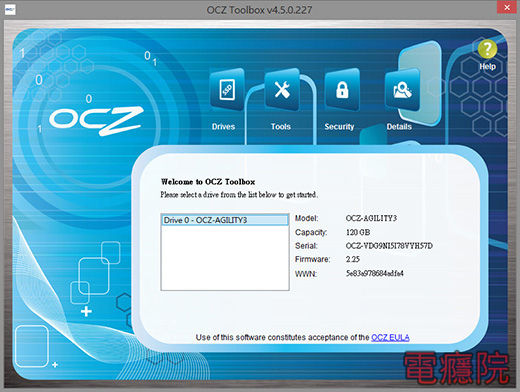Click the capacity value 120 GB

click(358, 232)
